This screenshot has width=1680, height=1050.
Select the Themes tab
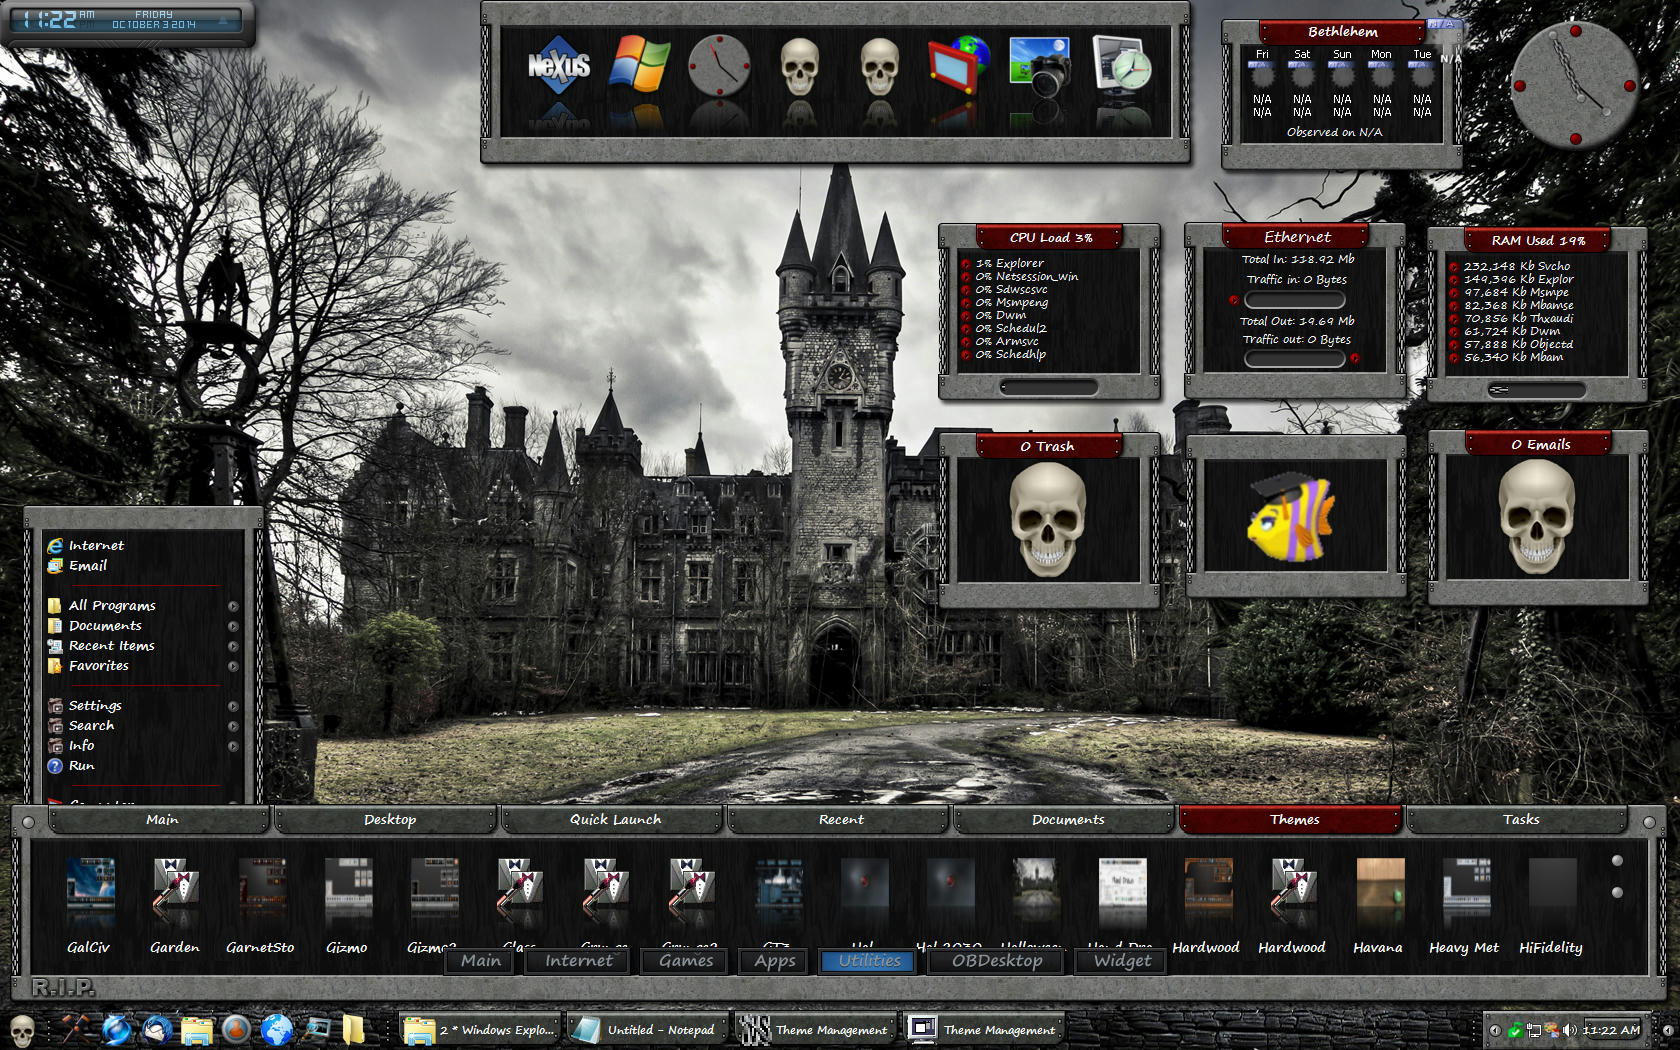click(x=1293, y=819)
